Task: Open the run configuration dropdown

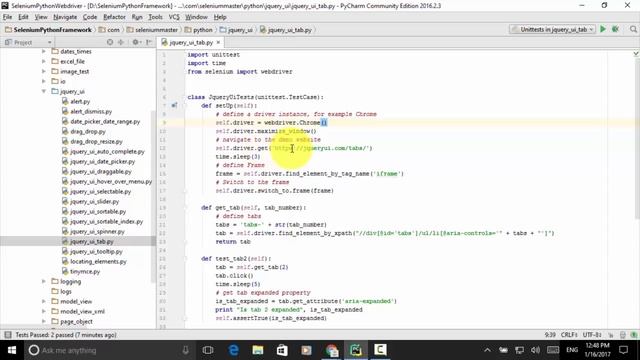Action: tap(553, 29)
